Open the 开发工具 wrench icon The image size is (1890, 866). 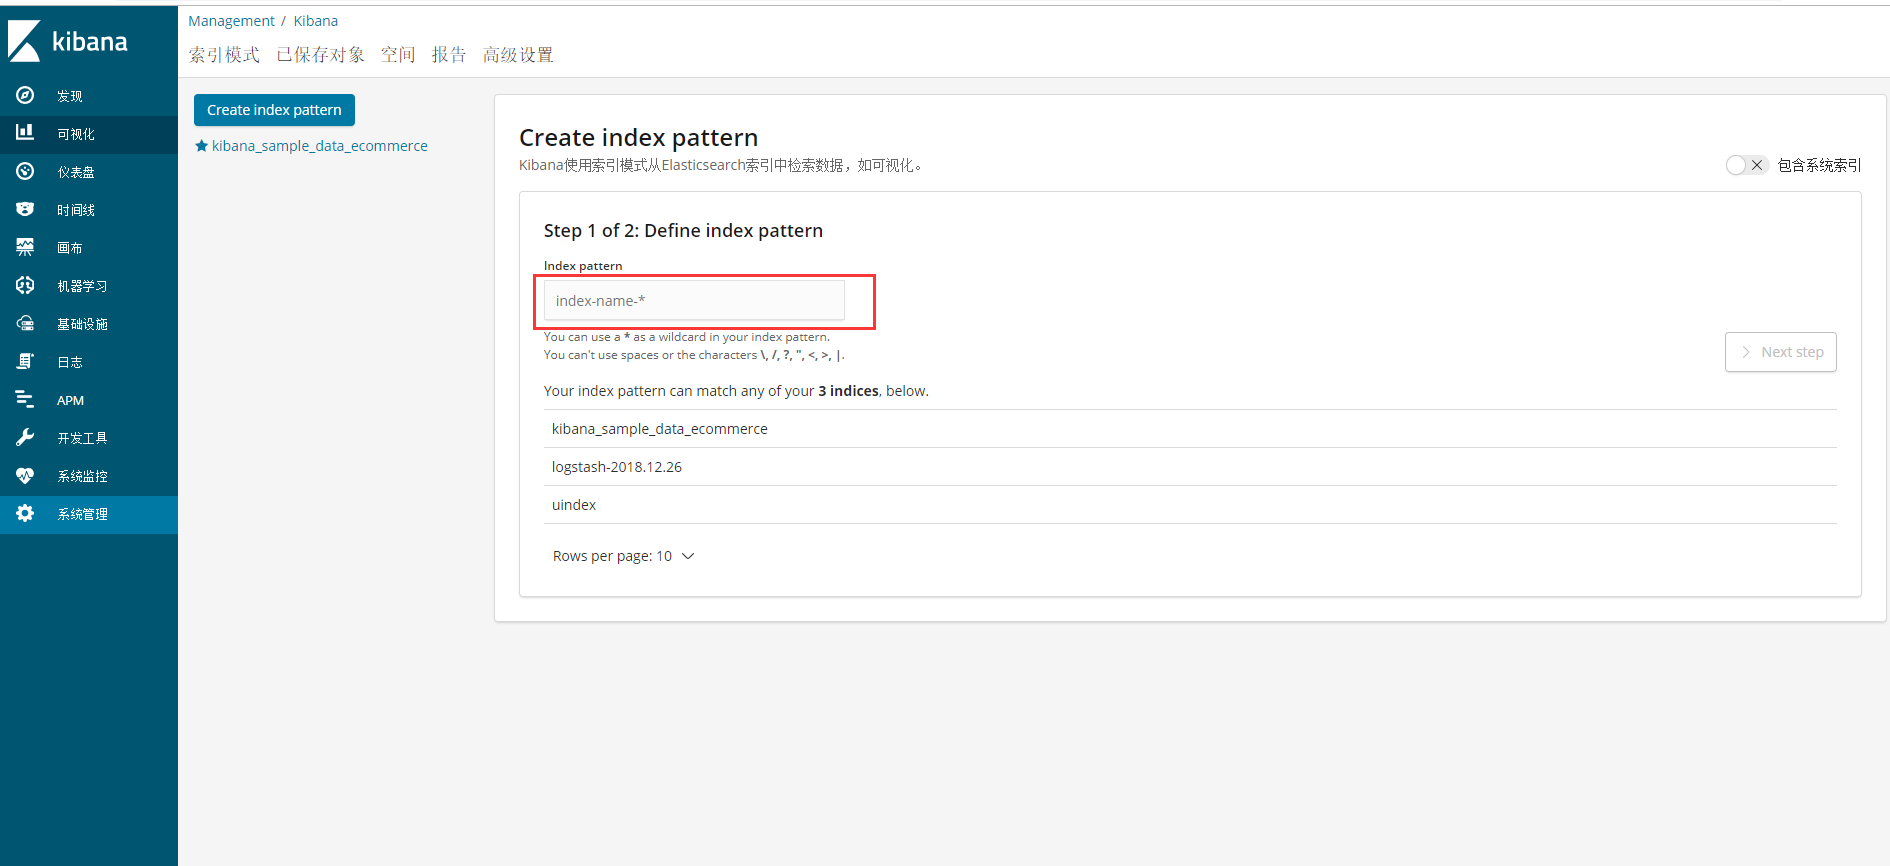(x=25, y=437)
